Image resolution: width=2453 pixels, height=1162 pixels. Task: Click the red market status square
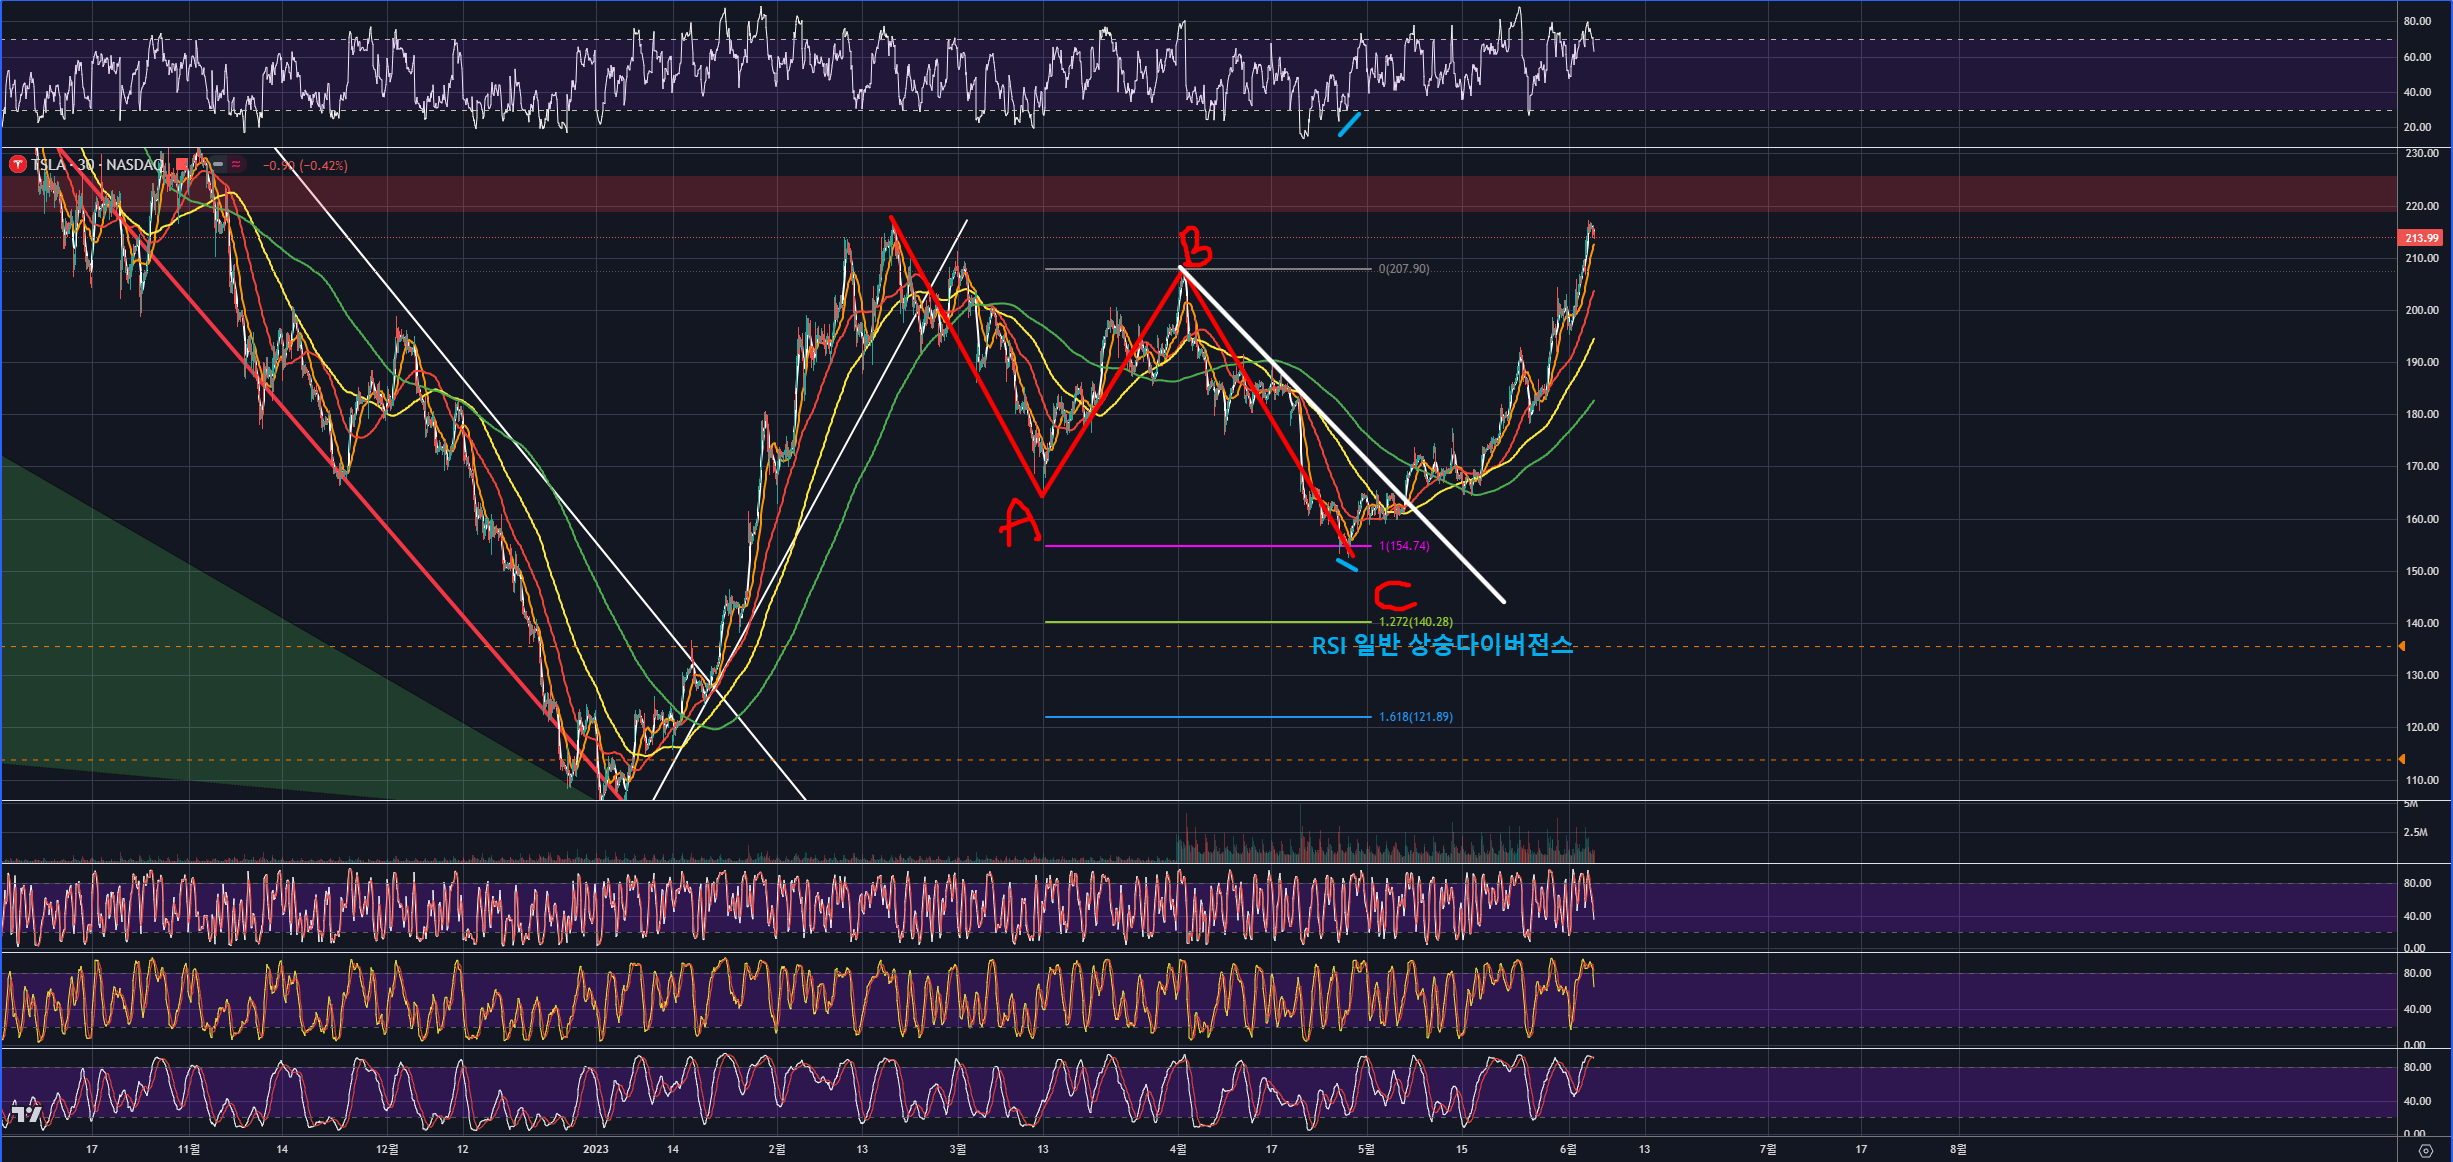pyautogui.click(x=181, y=165)
